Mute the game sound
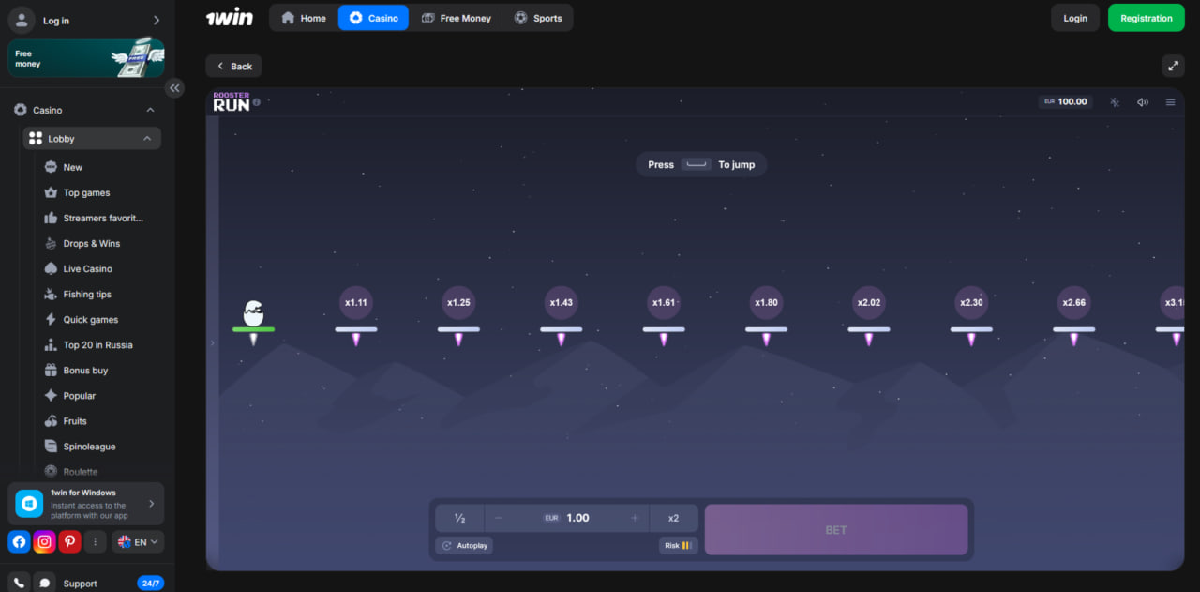 coord(1142,102)
